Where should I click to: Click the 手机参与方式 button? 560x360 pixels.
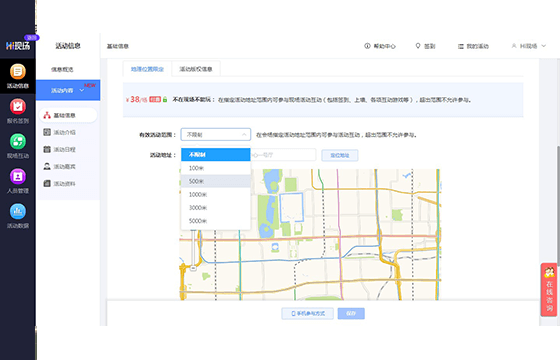coord(308,314)
